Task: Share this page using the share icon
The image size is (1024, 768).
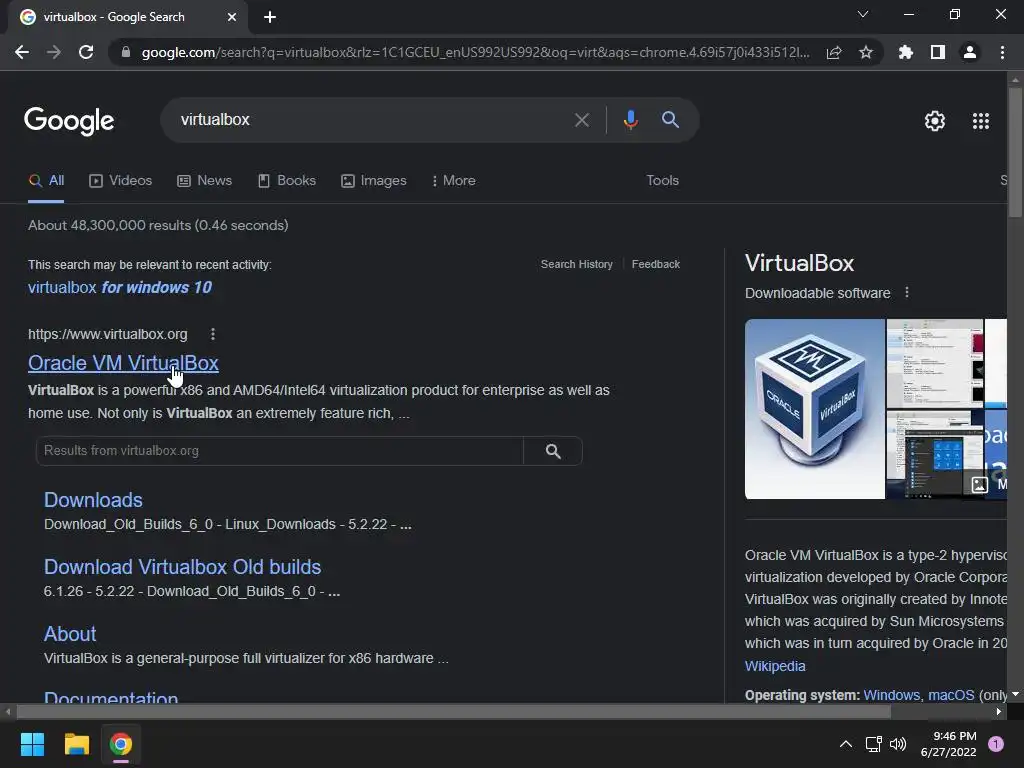Action: 834,52
